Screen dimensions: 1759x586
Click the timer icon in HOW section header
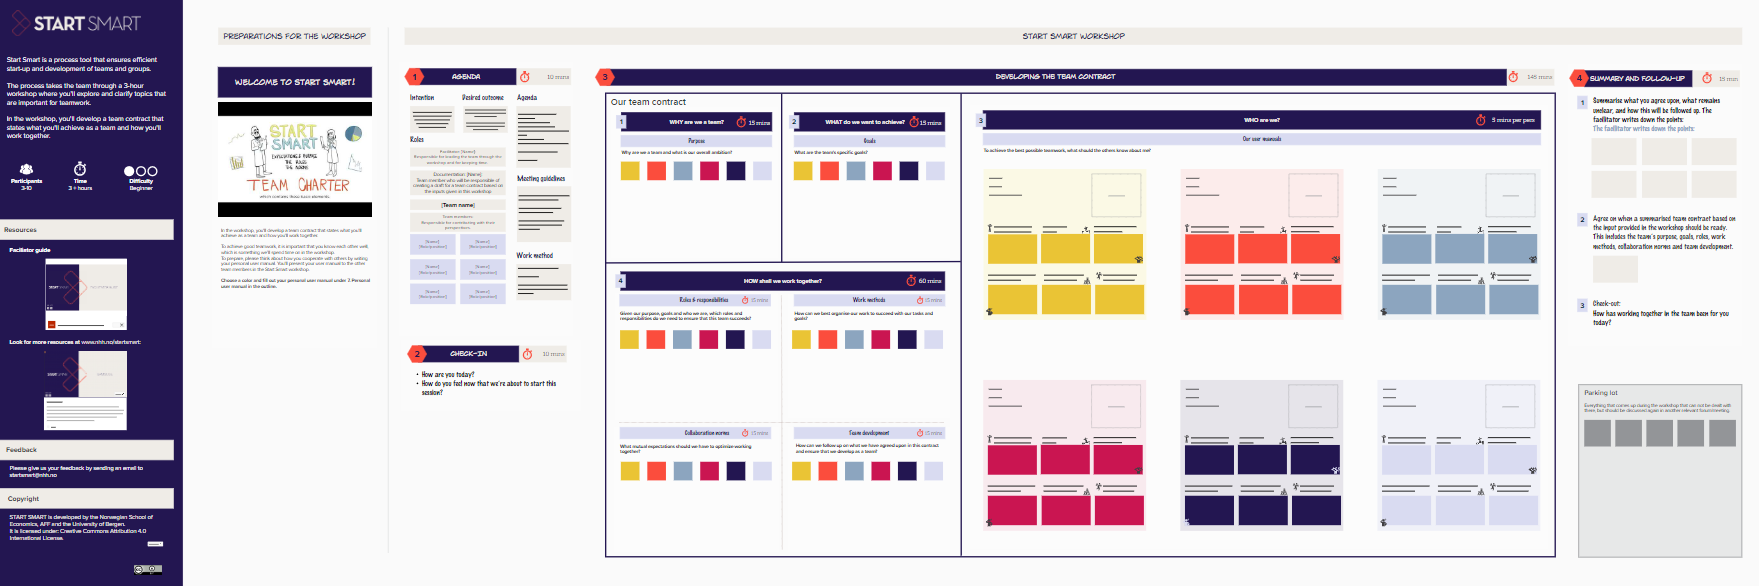point(911,281)
